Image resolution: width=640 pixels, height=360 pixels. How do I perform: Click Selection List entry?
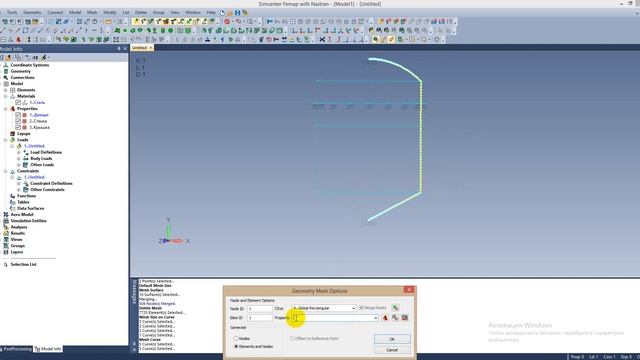pyautogui.click(x=23, y=264)
